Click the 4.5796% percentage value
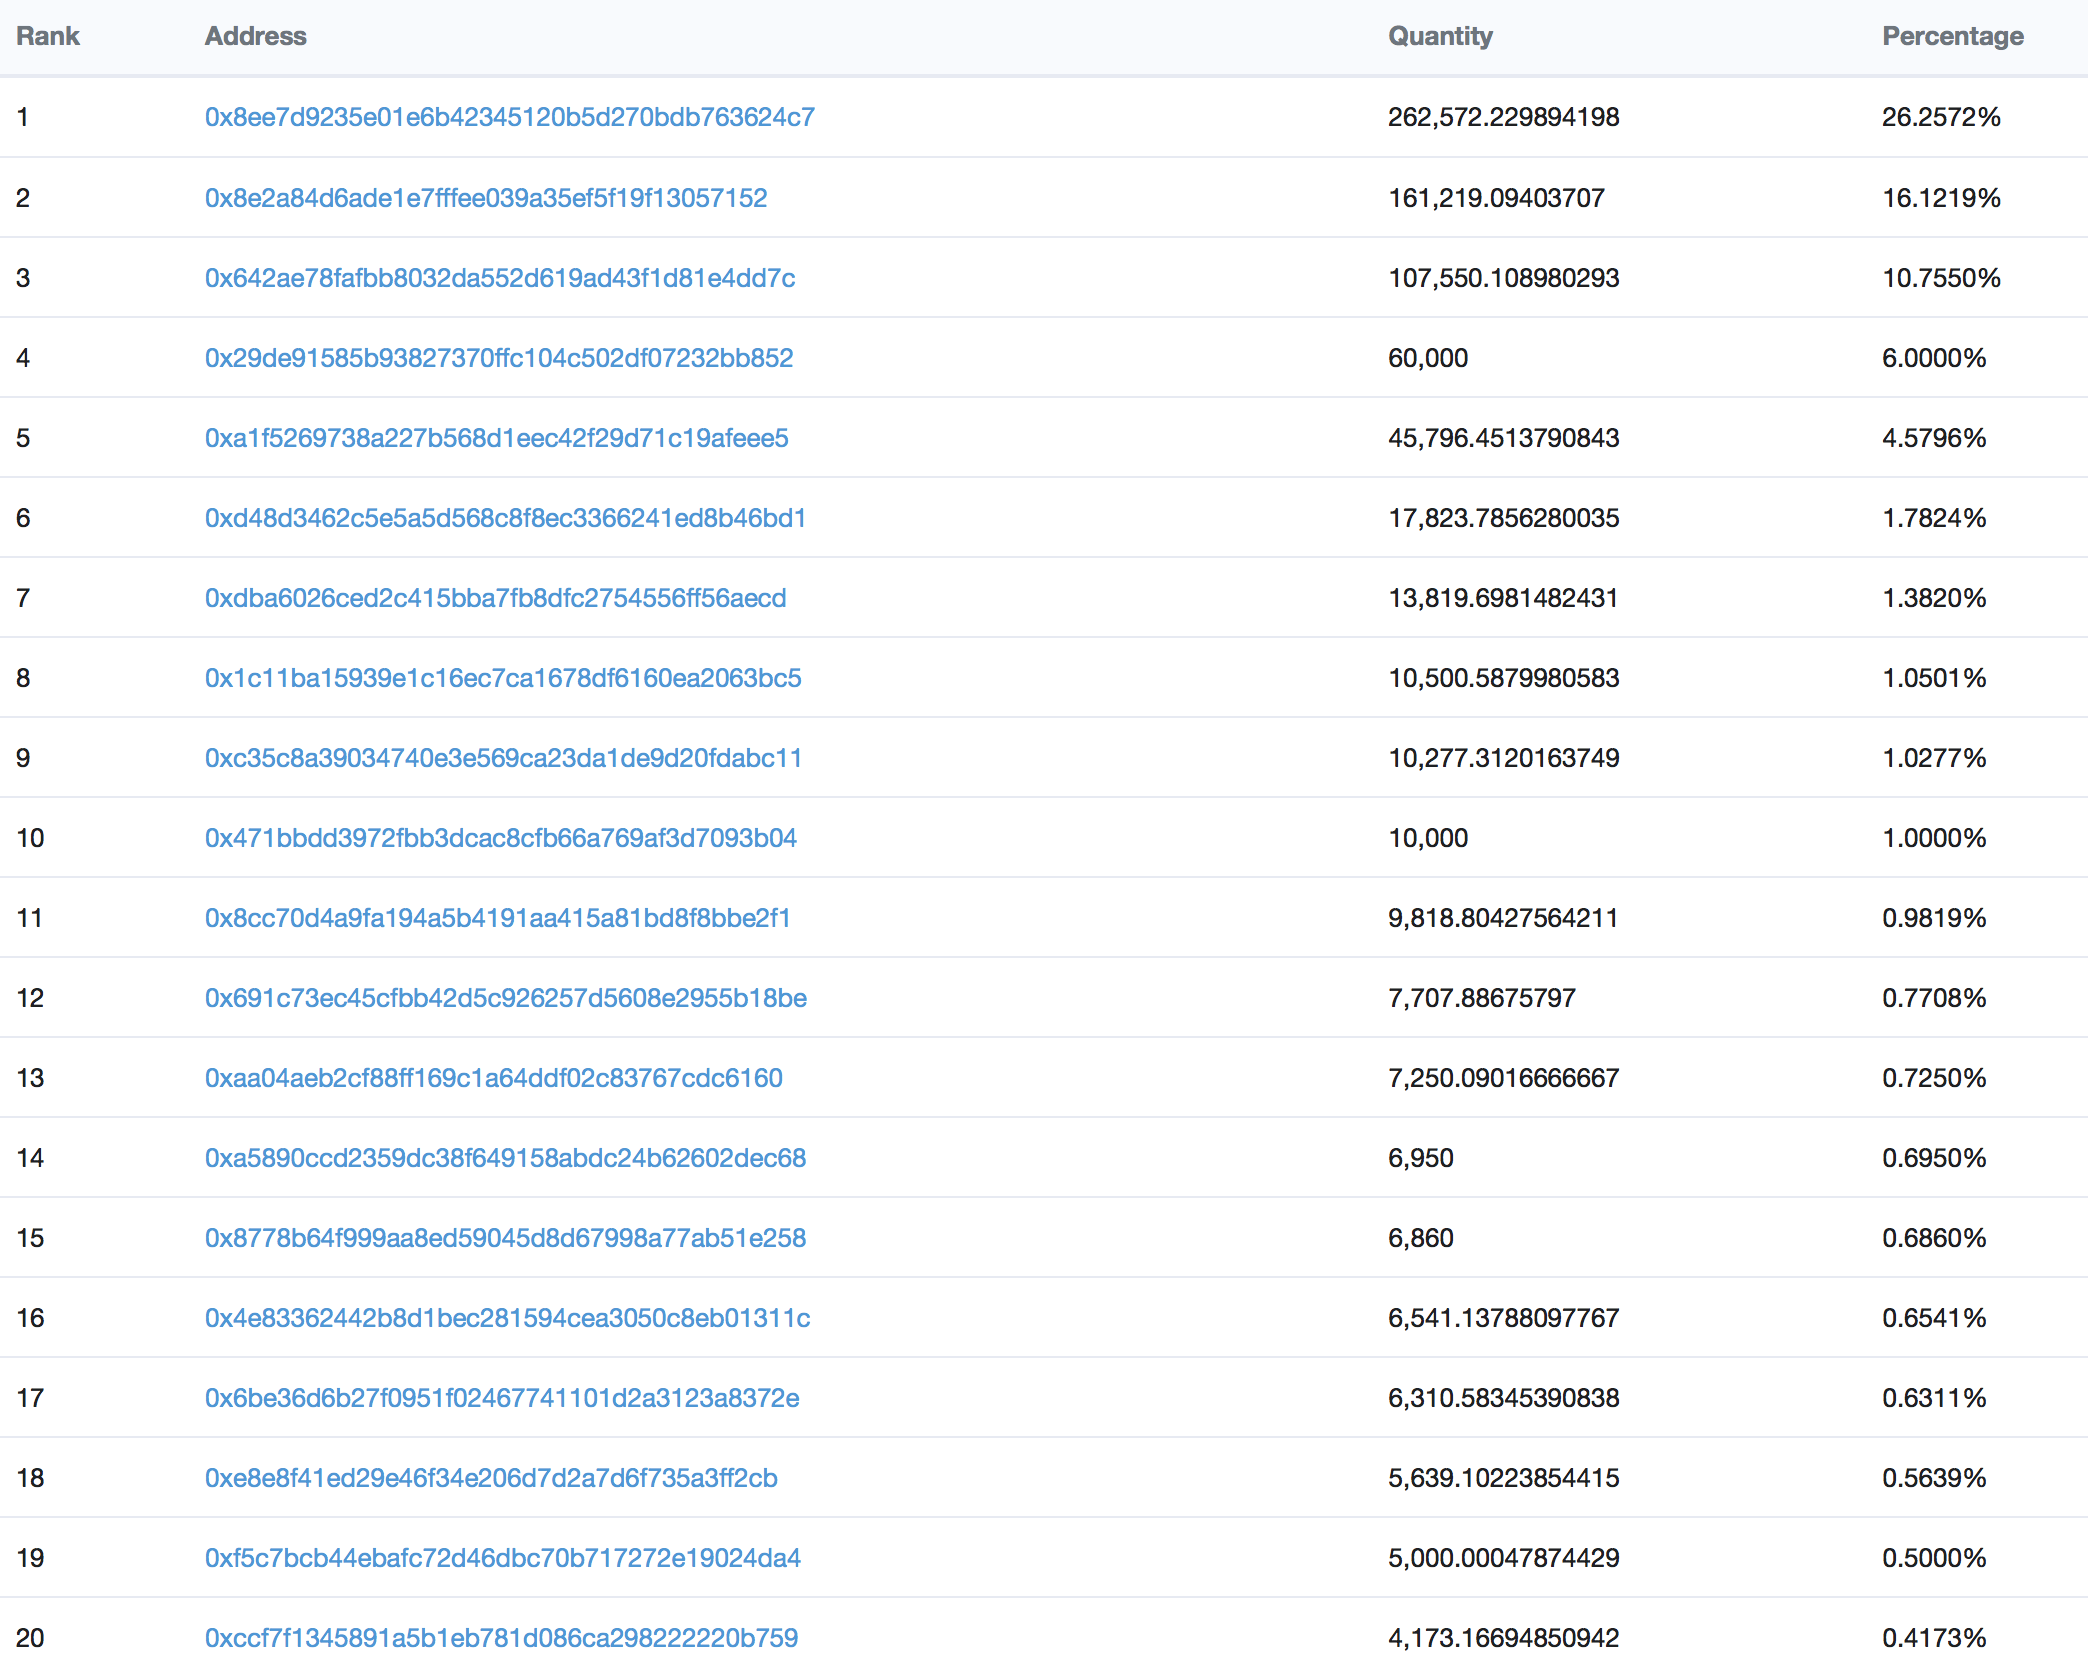Screen dimensions: 2088x1662 click(1934, 438)
